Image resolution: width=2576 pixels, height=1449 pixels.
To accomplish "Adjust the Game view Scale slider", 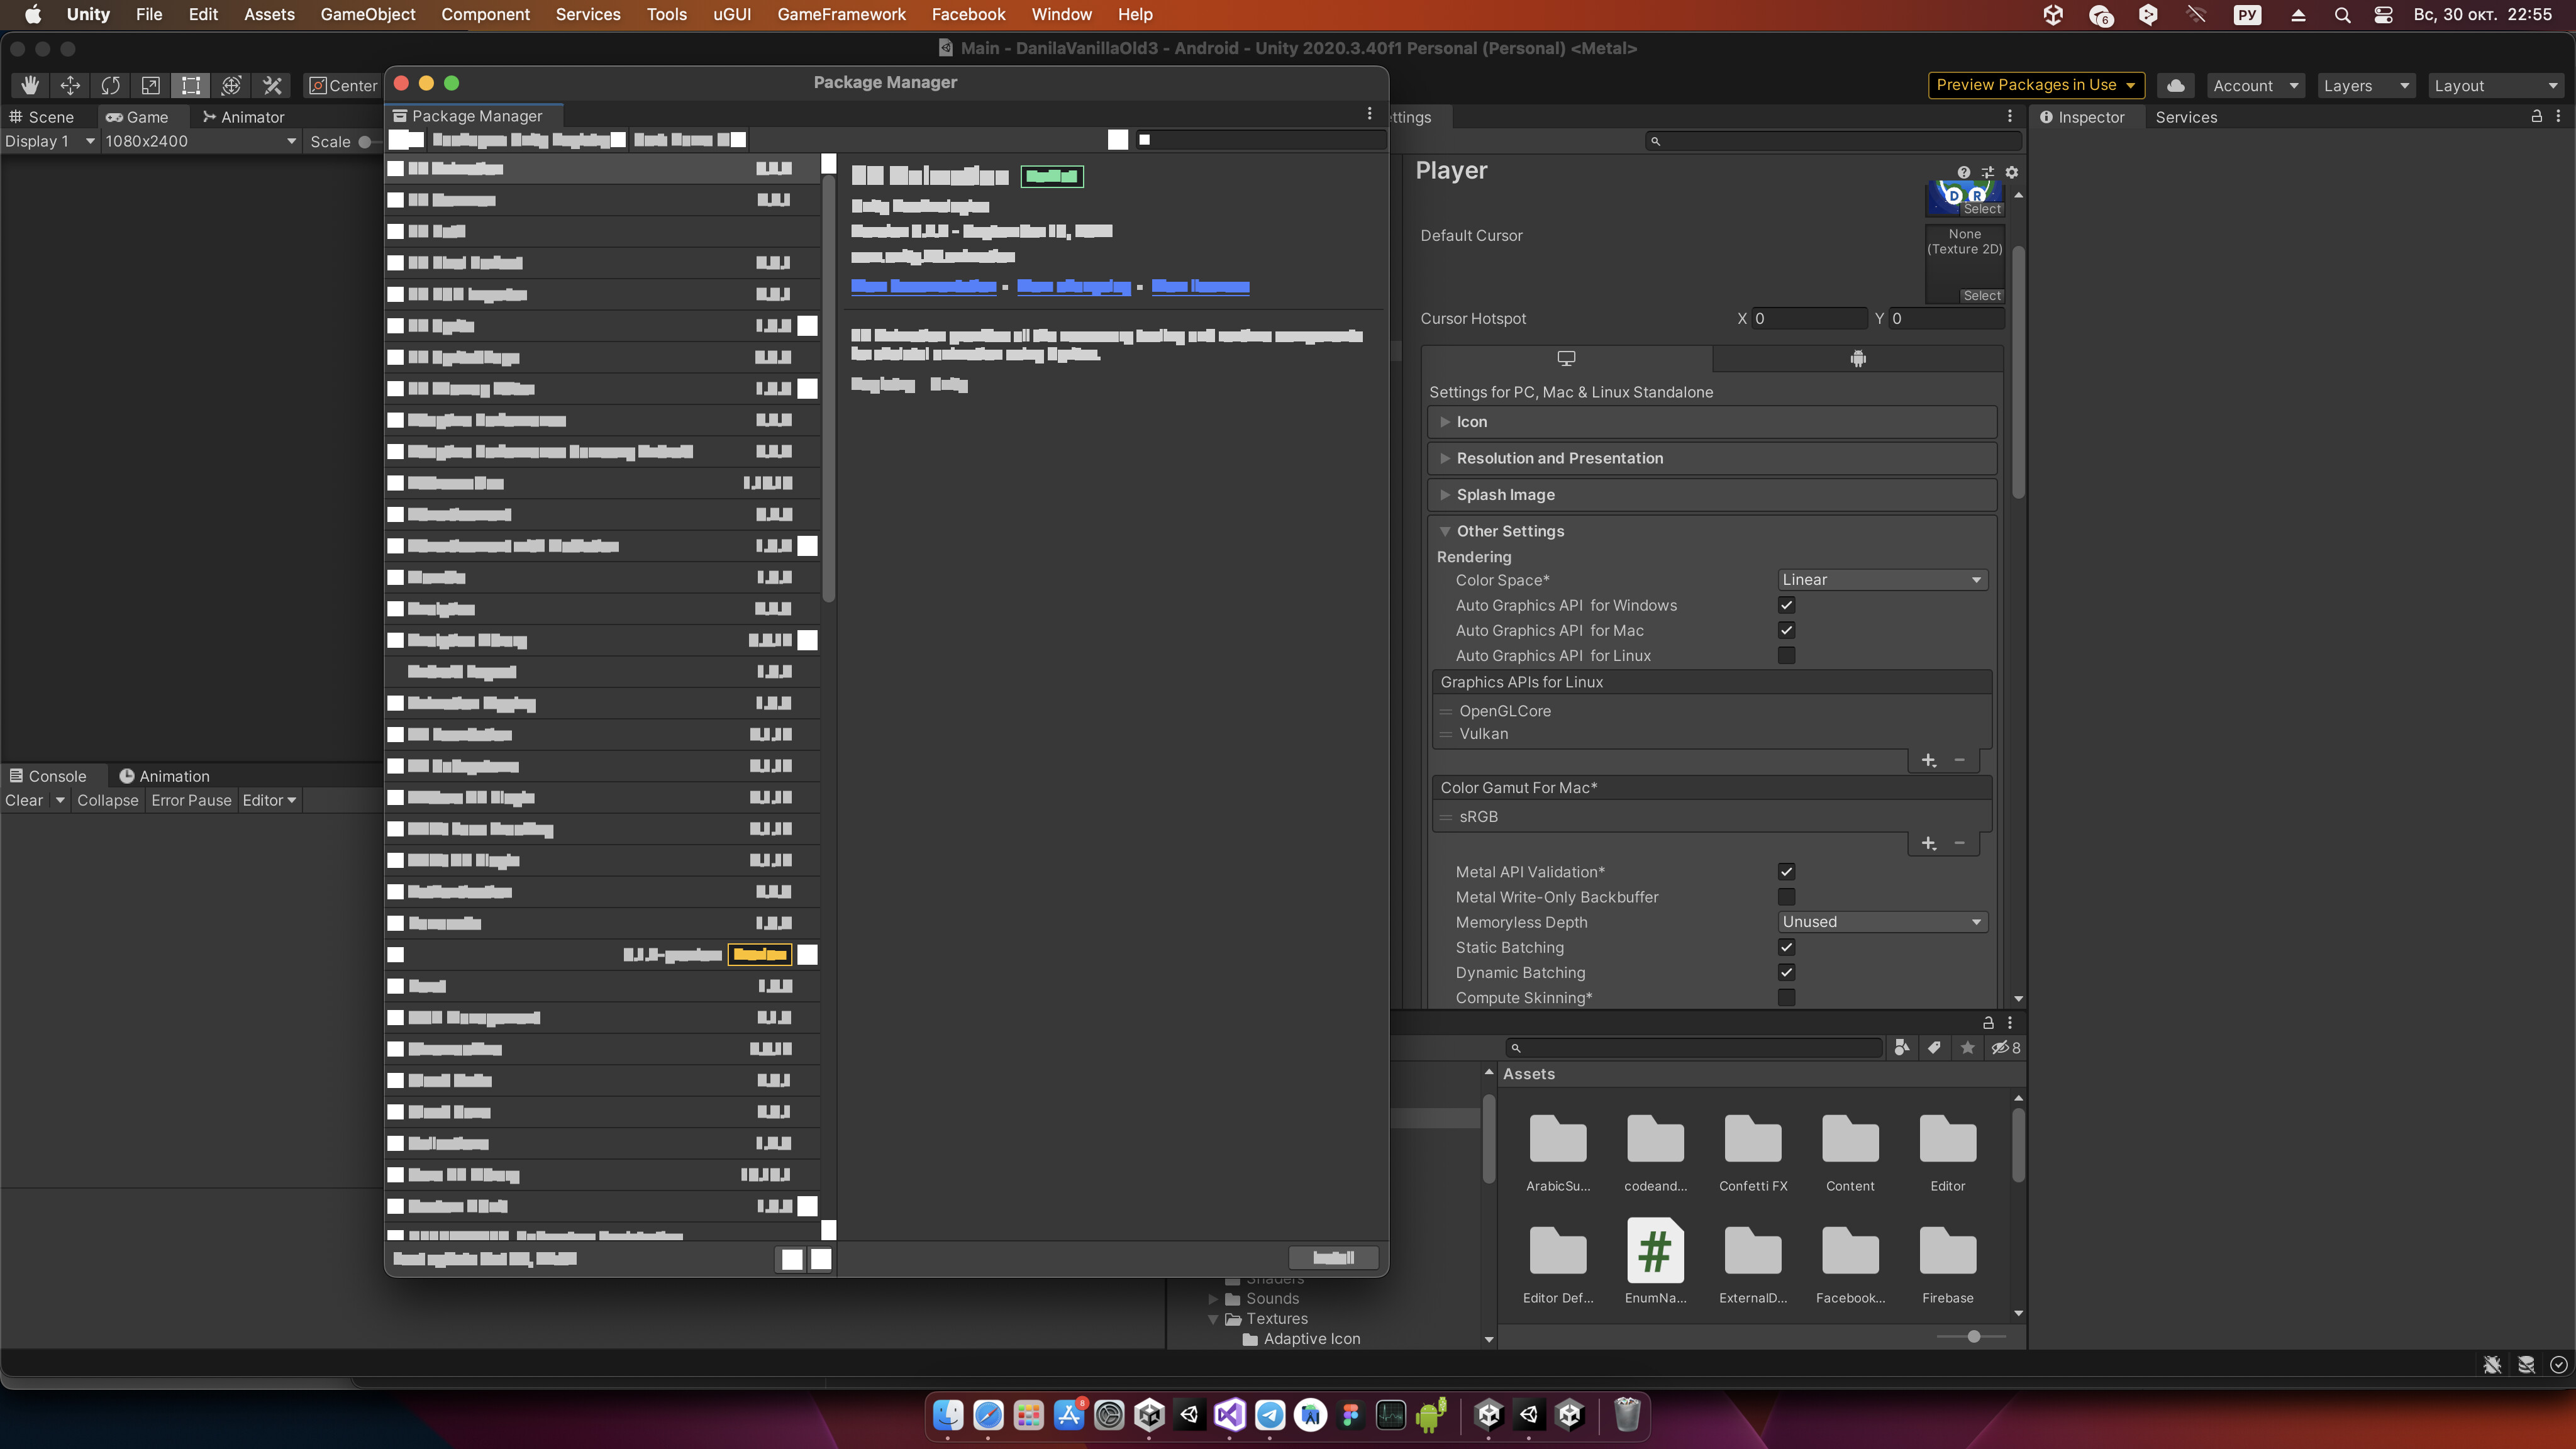I will [365, 142].
